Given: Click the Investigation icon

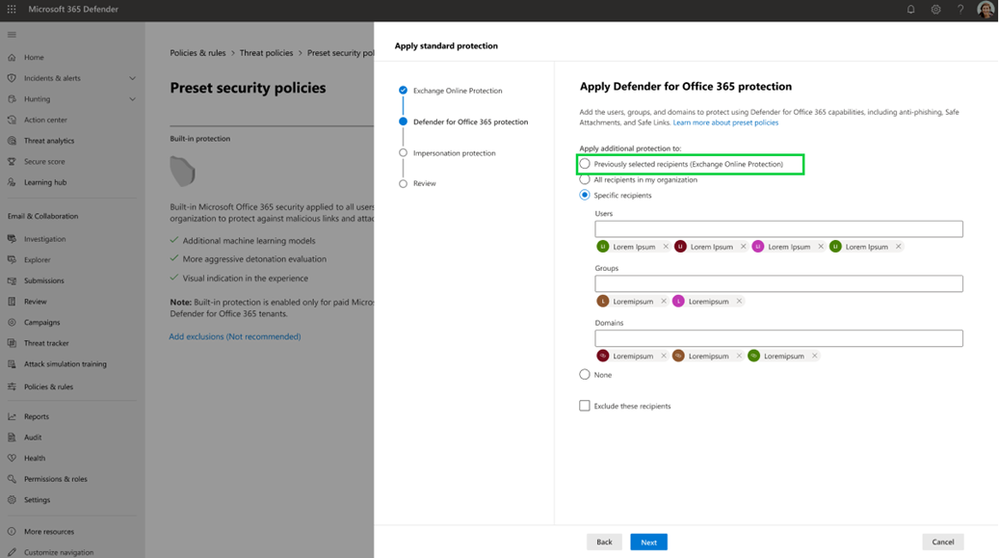Looking at the screenshot, I should 11,239.
